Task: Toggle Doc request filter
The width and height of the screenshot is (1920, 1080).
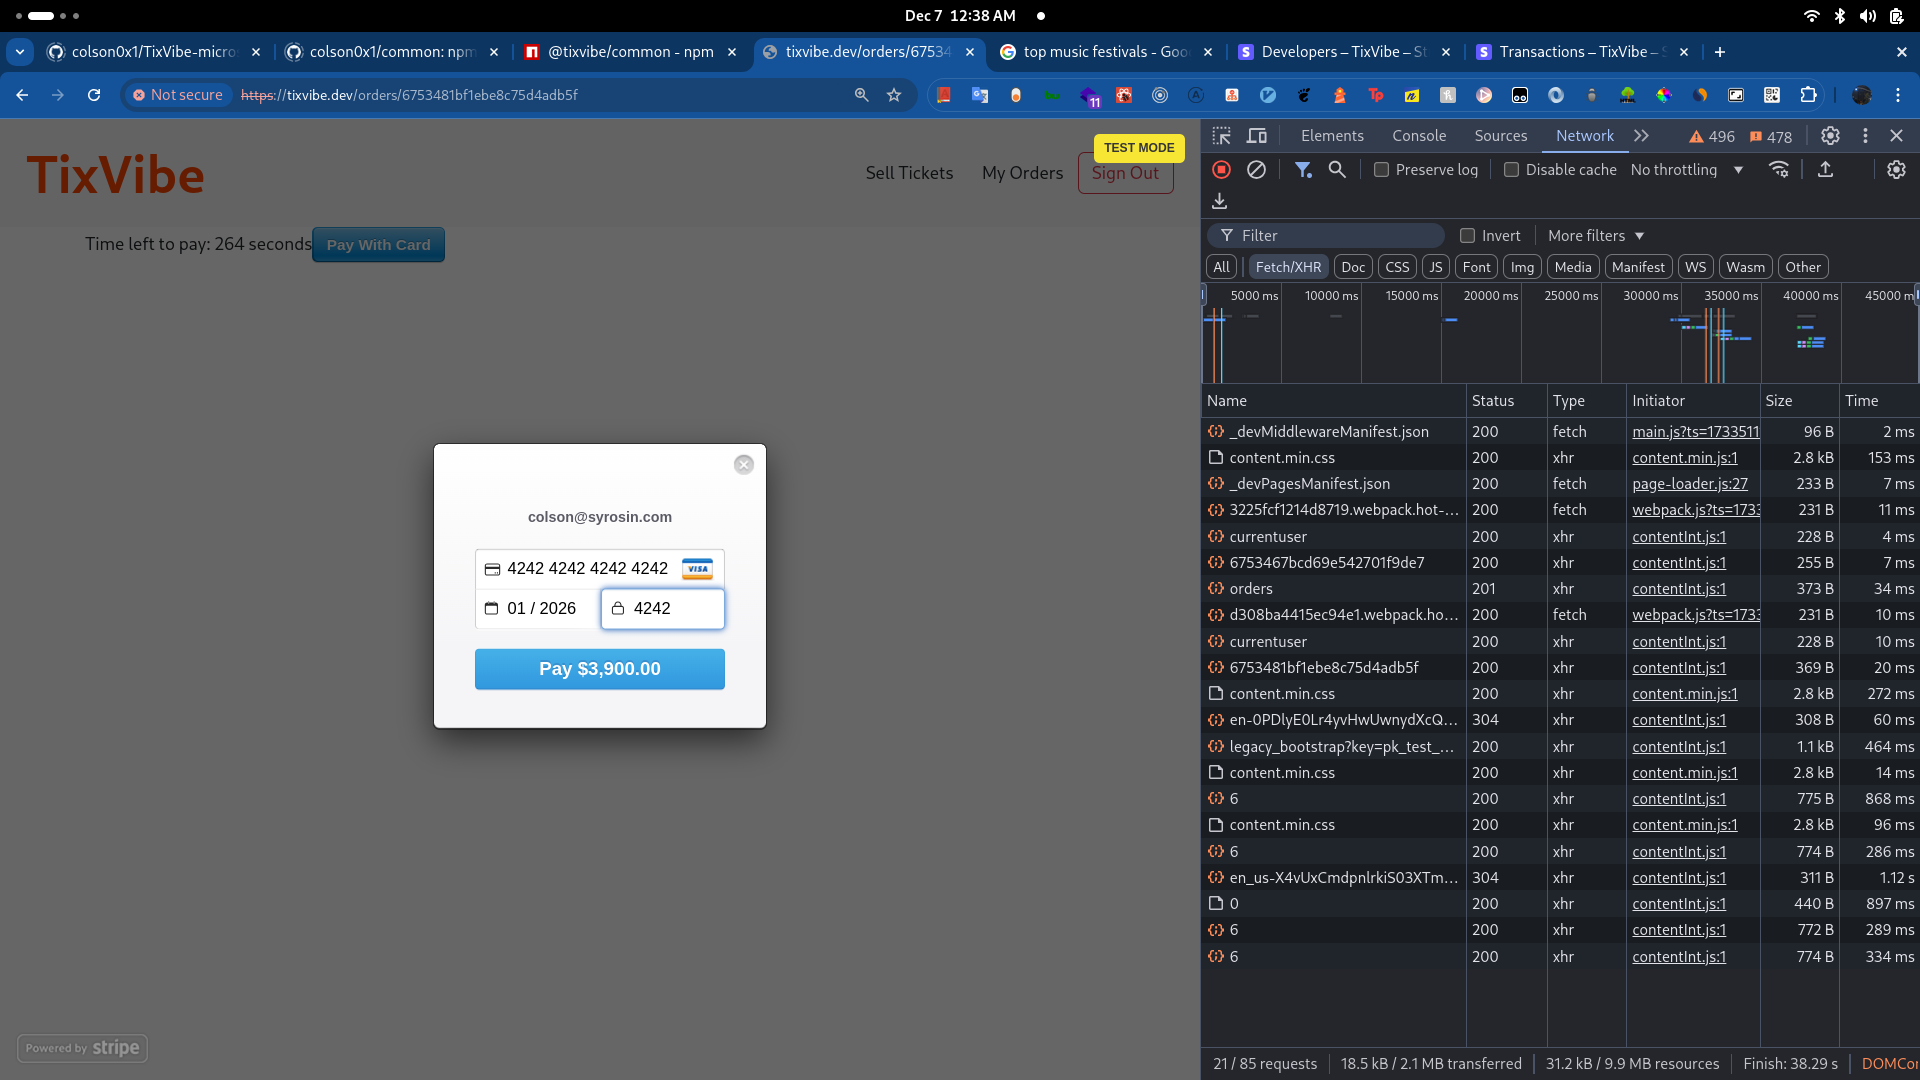Action: (1353, 267)
